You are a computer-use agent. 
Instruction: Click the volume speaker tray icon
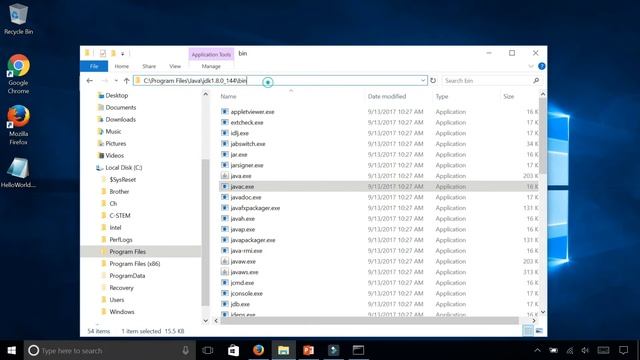pos(585,350)
